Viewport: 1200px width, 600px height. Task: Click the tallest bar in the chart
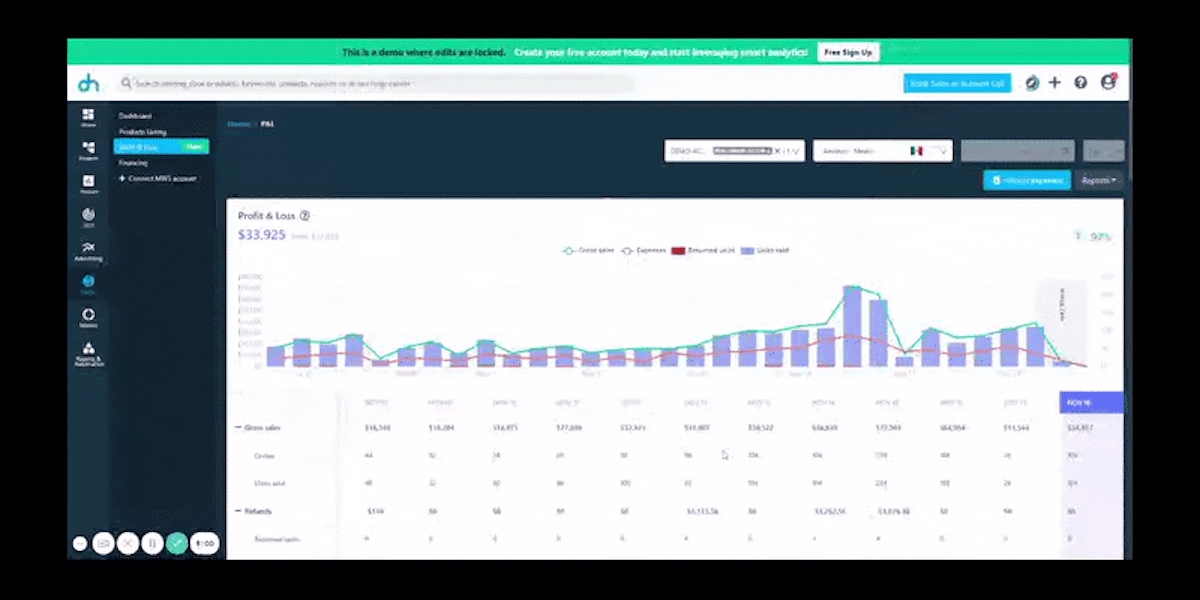click(852, 326)
